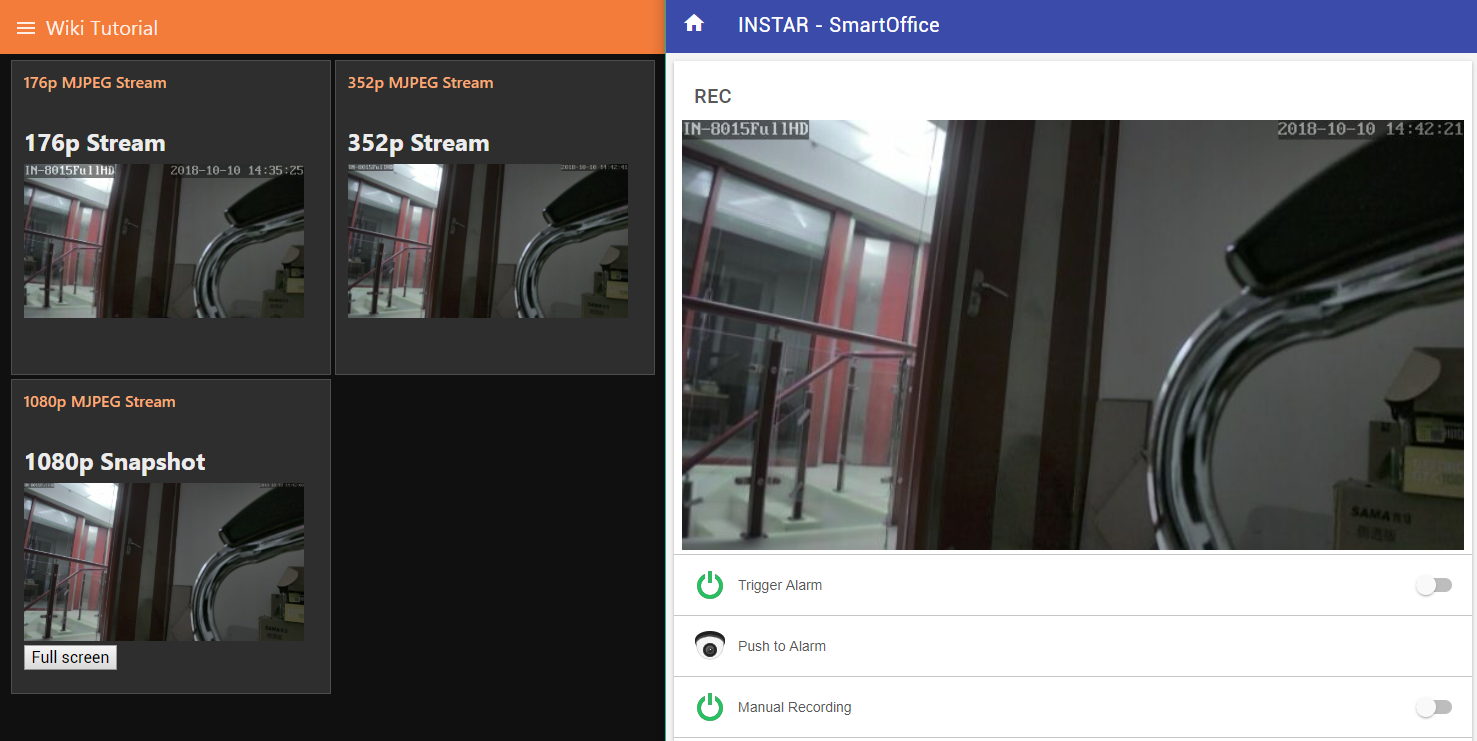Open the 352p Stream video thumbnail

[x=488, y=241]
